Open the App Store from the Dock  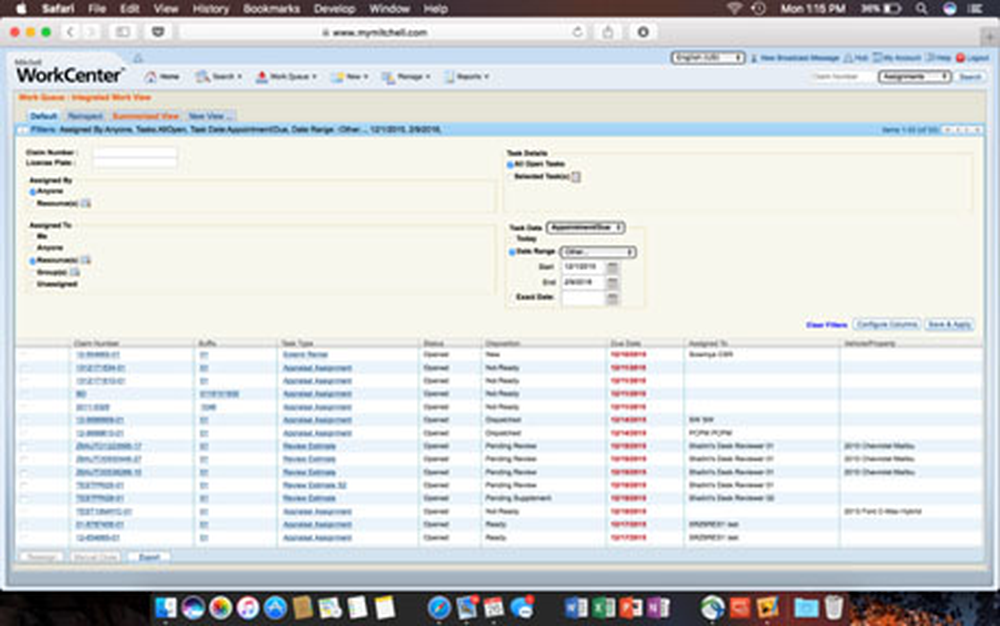pos(275,608)
